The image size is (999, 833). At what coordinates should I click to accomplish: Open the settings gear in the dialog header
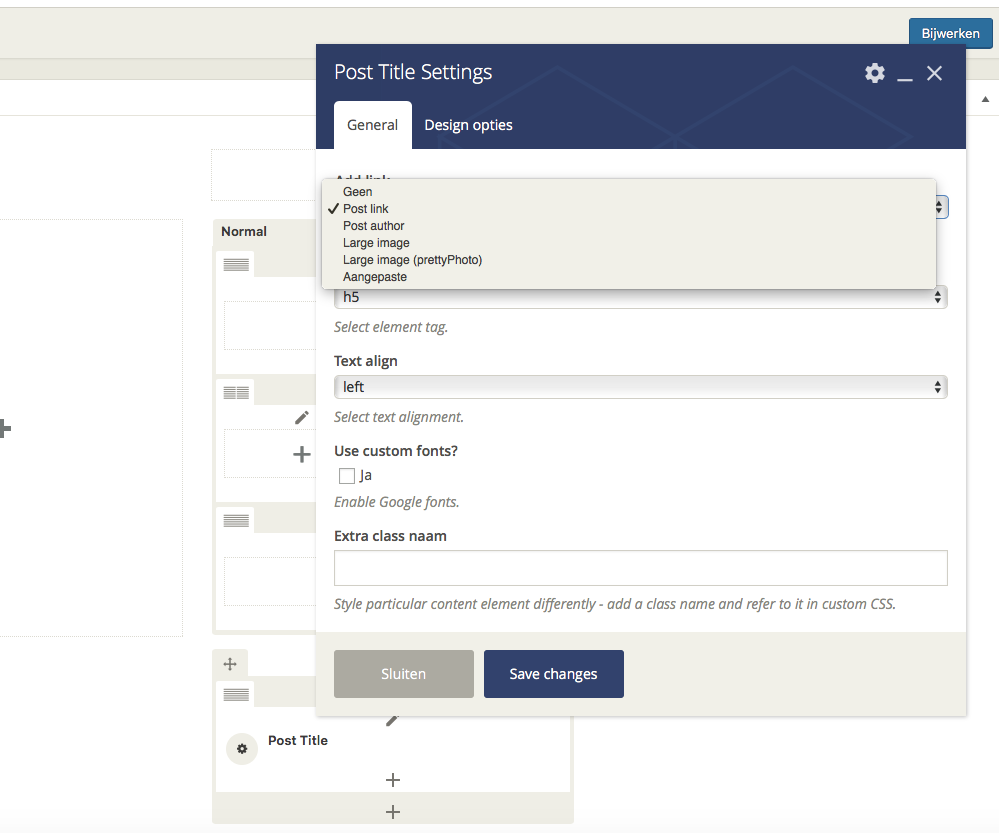[x=875, y=73]
